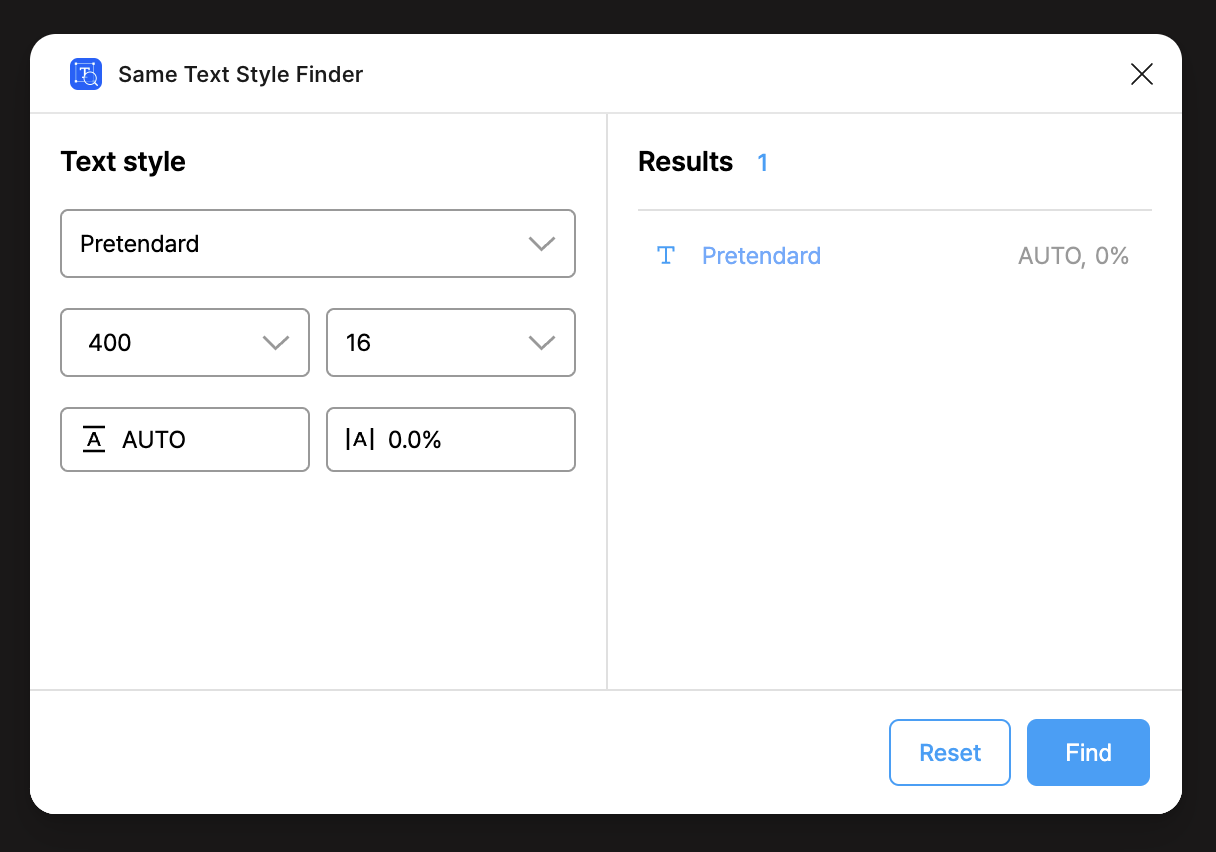Viewport: 1216px width, 852px height.
Task: Click the AUTO line height input field
Action: (x=185, y=439)
